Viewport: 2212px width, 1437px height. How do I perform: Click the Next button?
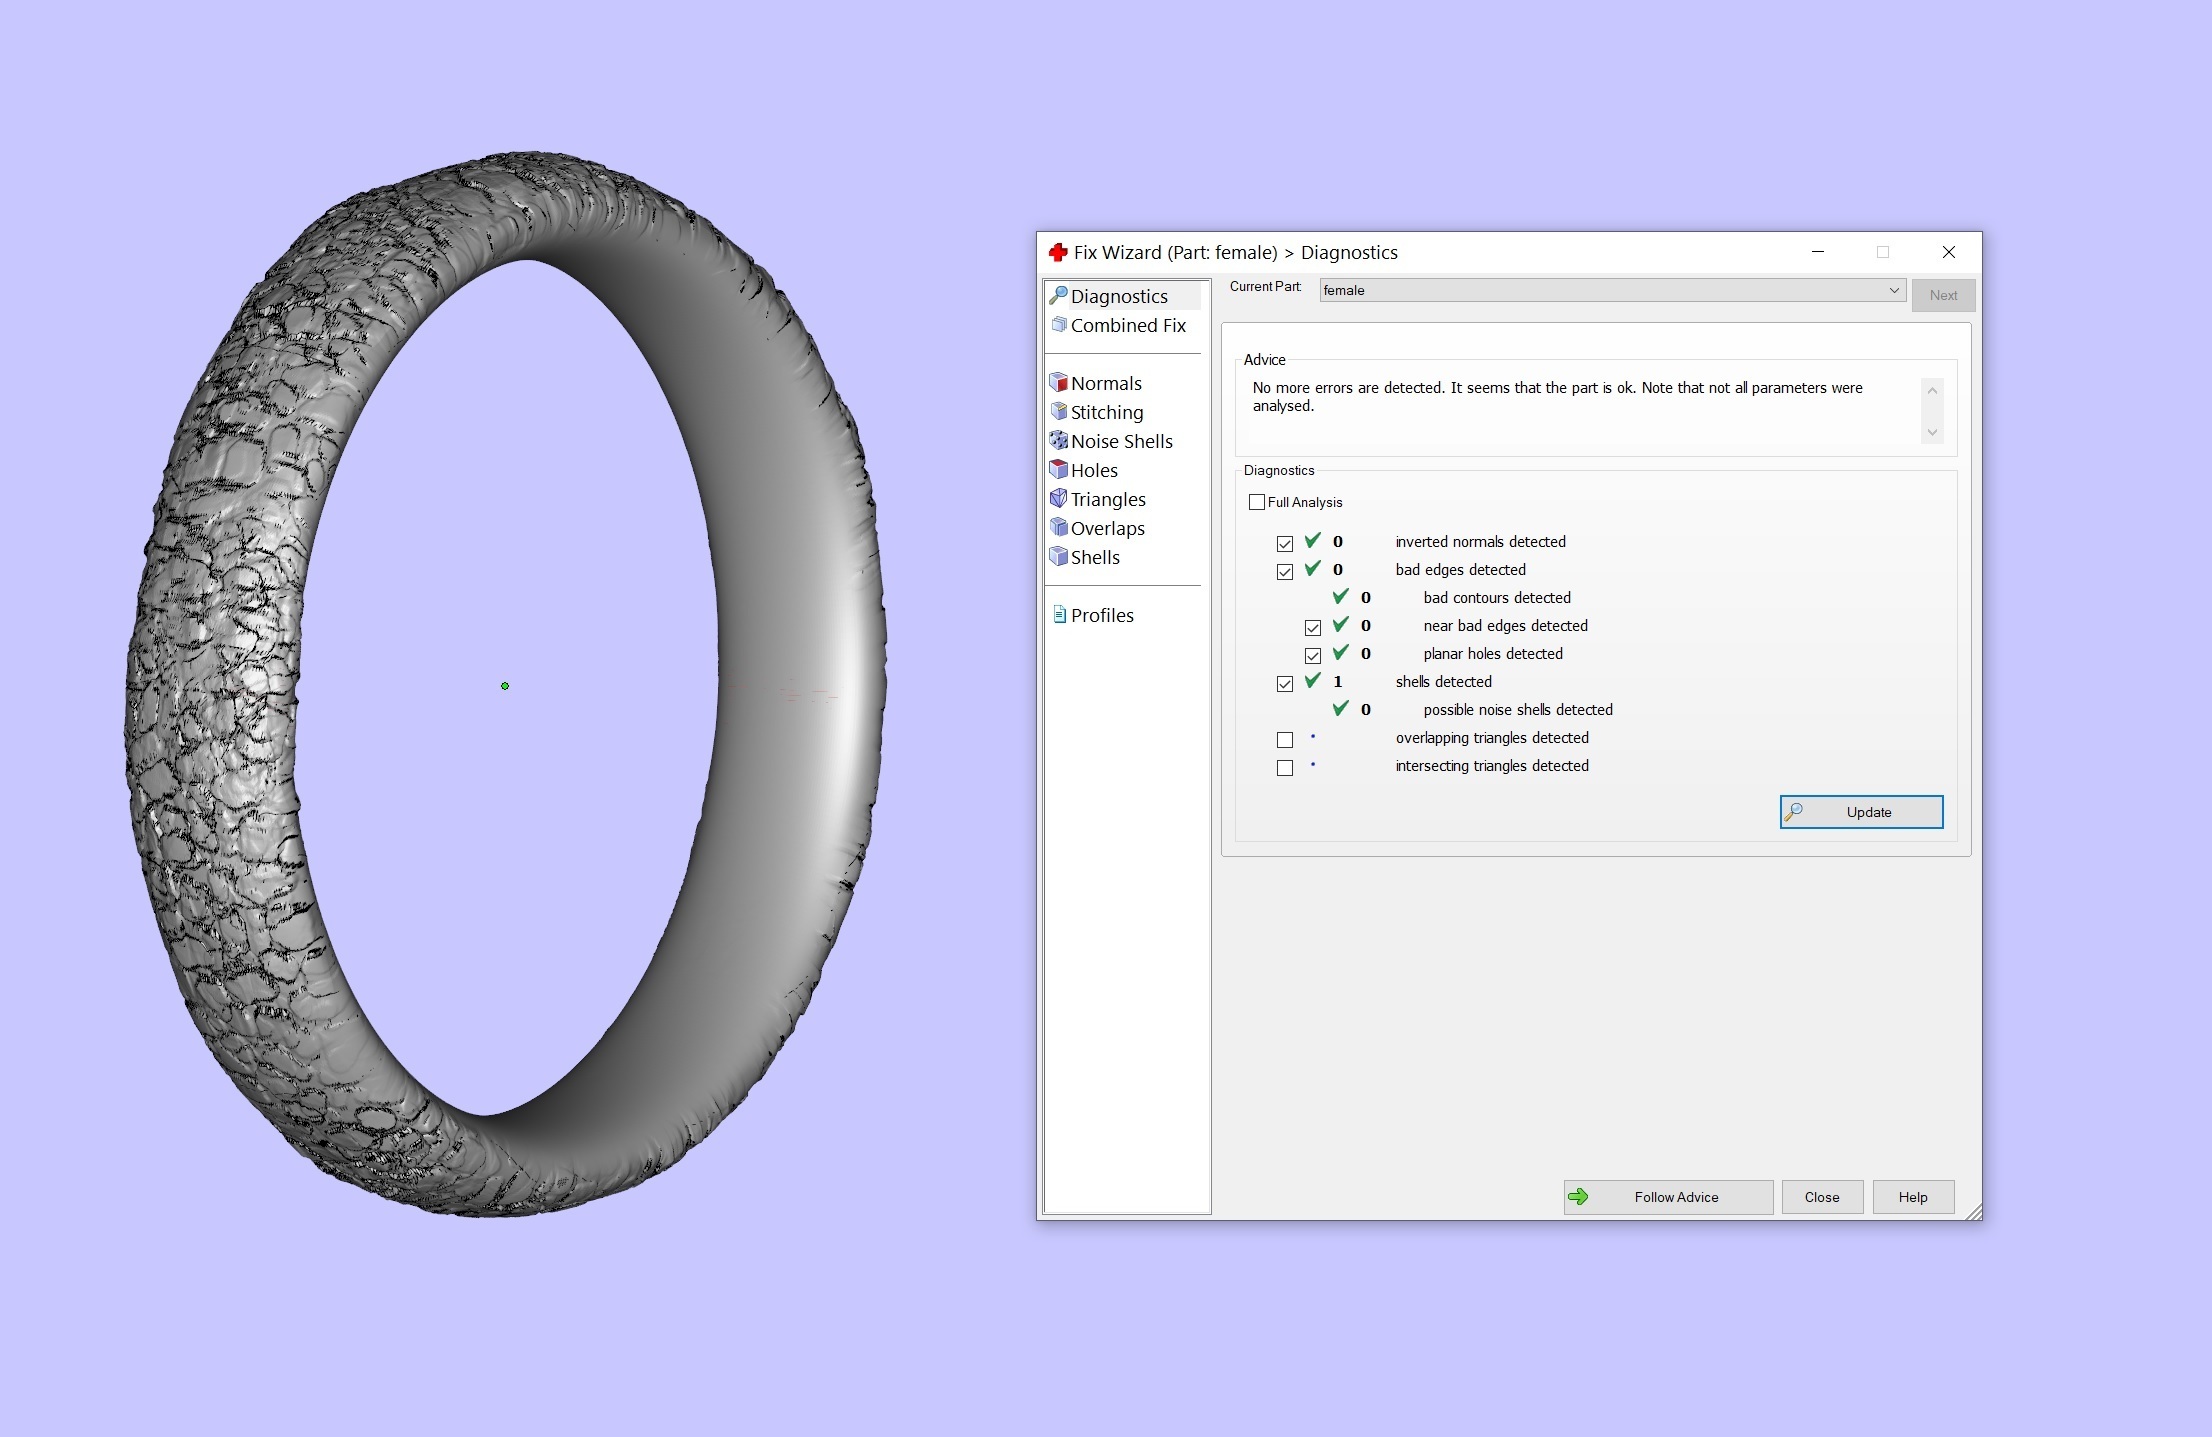(x=1942, y=294)
